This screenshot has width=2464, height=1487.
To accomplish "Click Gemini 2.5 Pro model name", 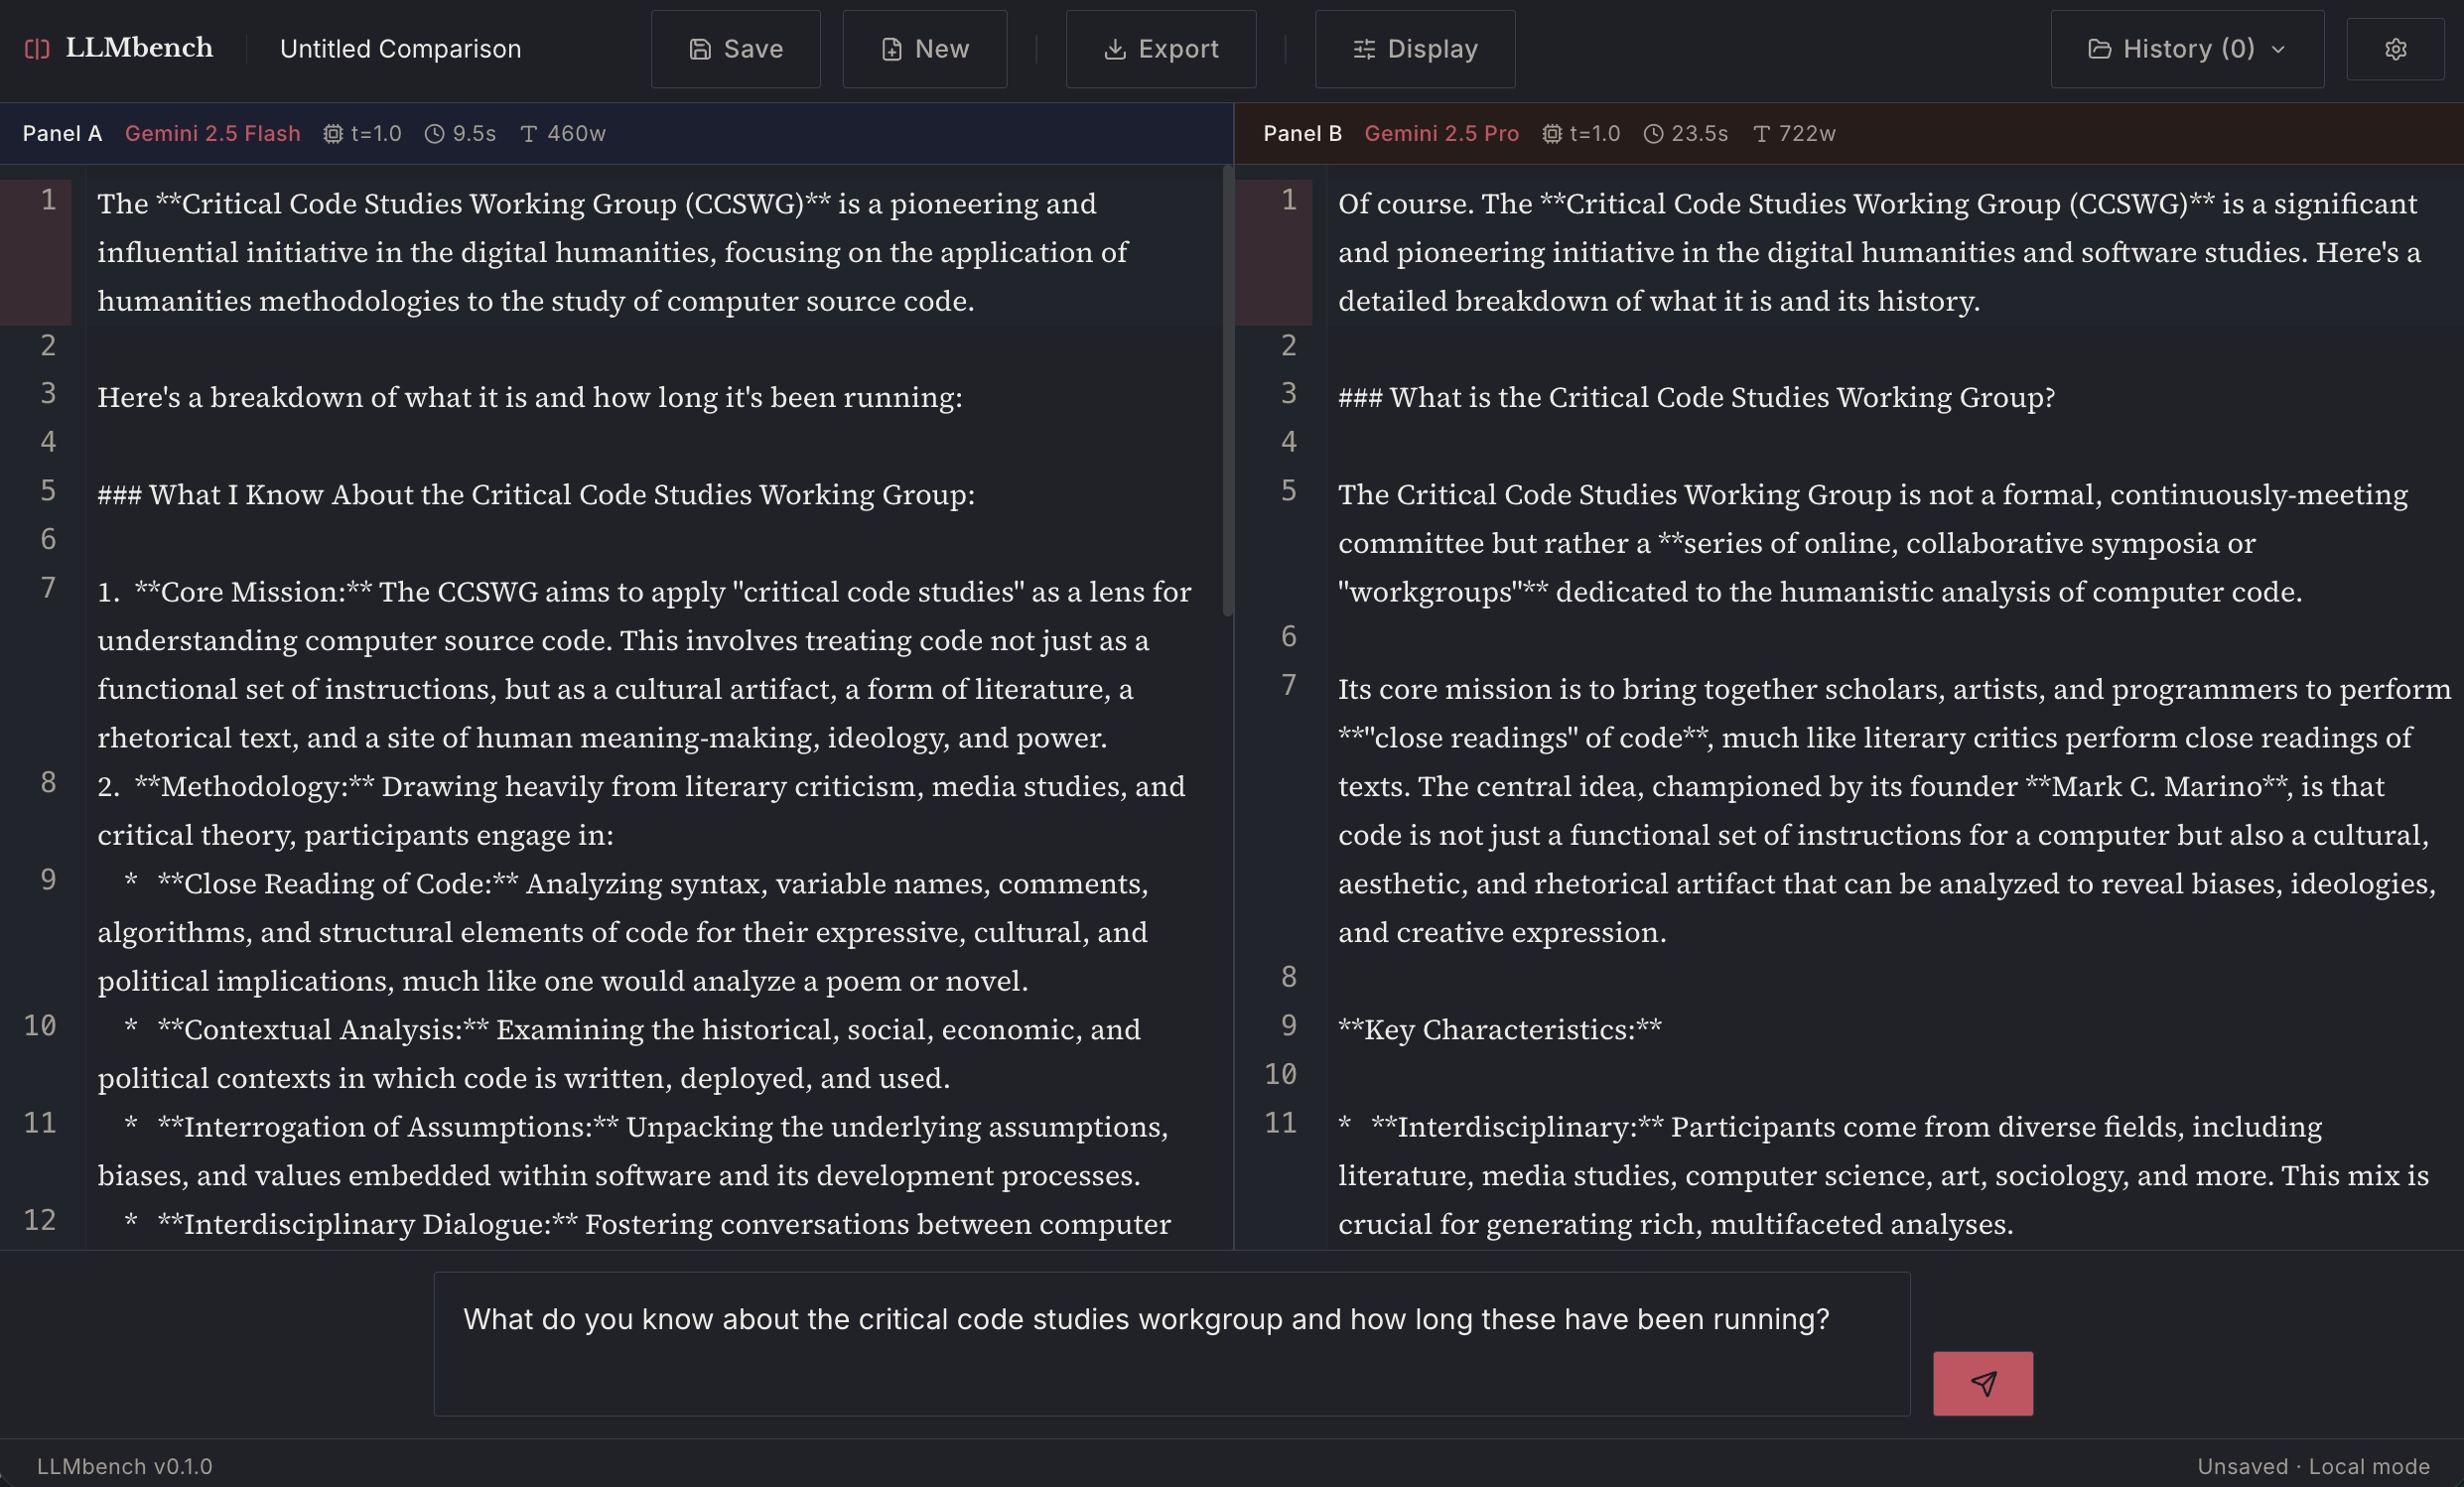I will (1441, 133).
